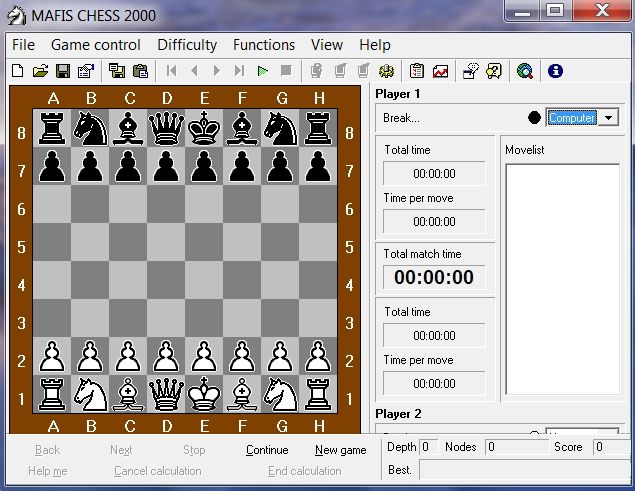
Task: Select the black king on E8
Action: point(204,128)
